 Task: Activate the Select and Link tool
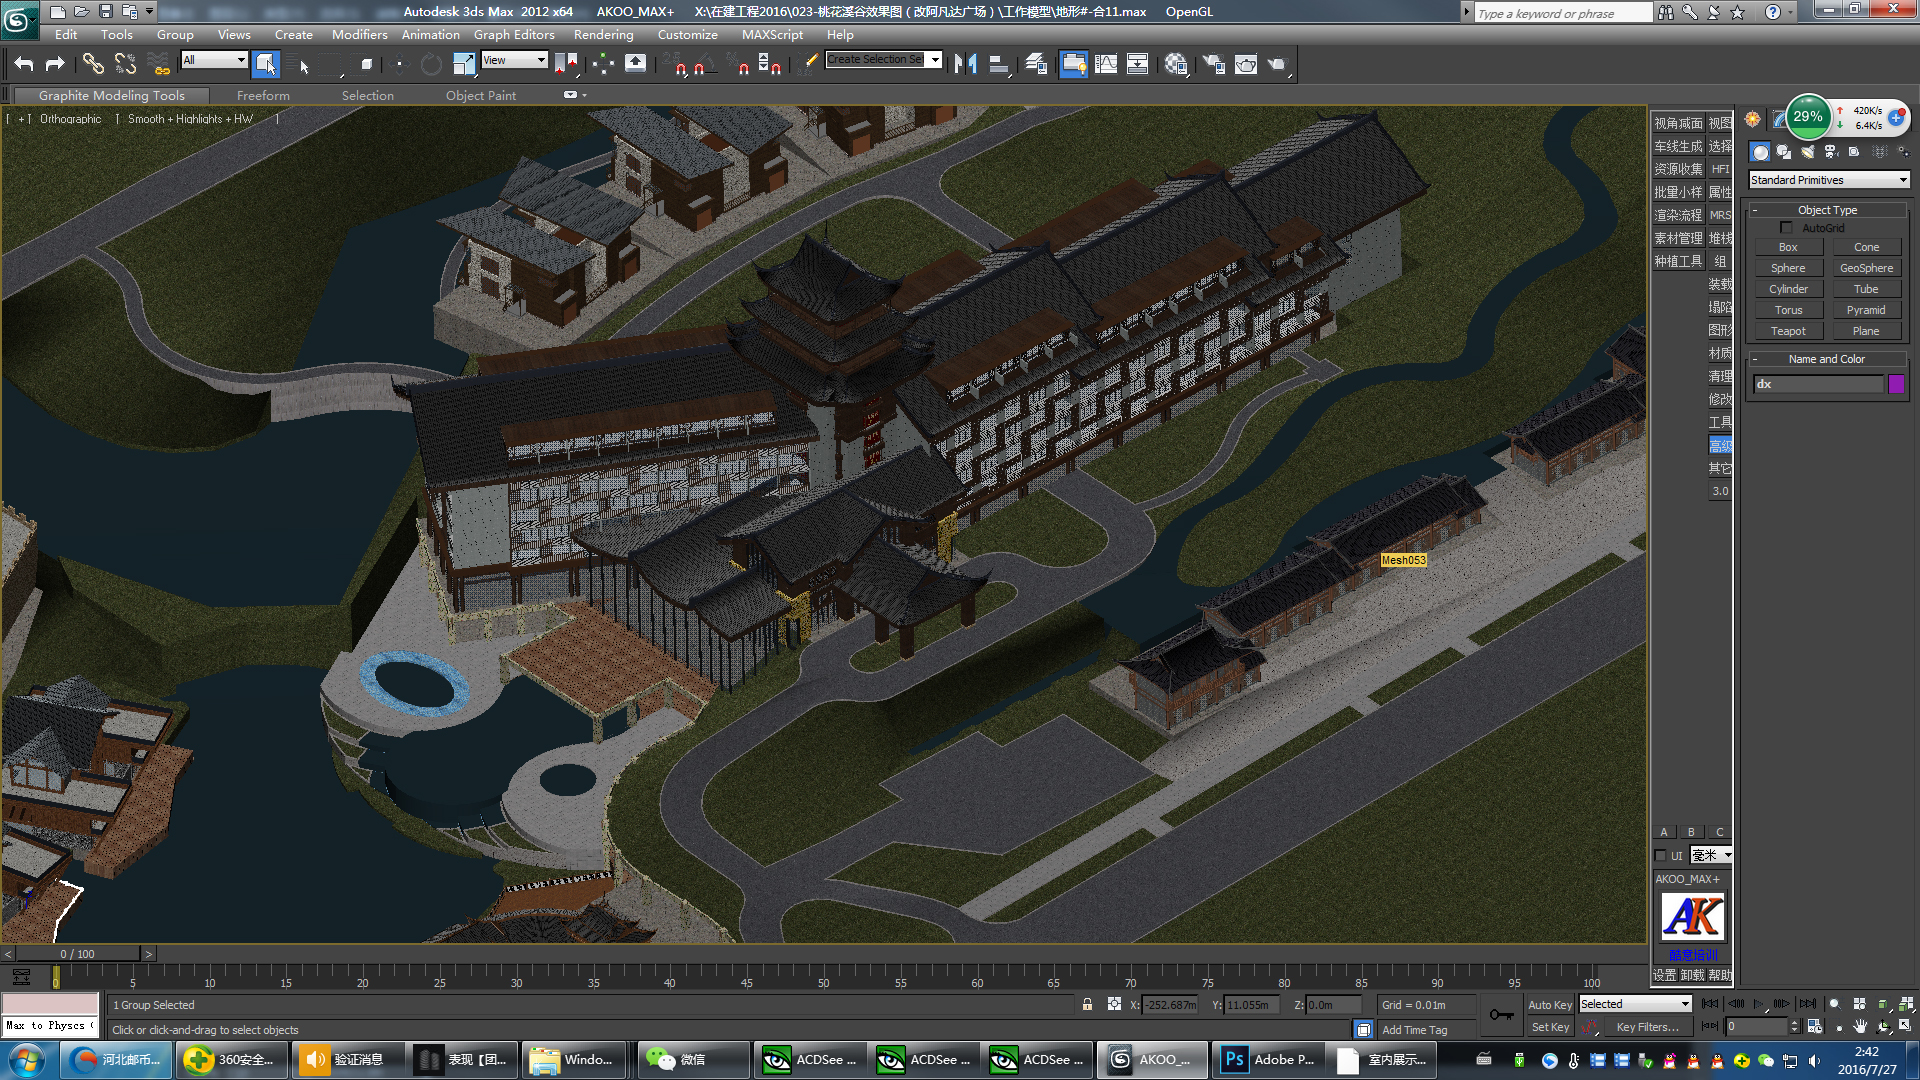(93, 64)
